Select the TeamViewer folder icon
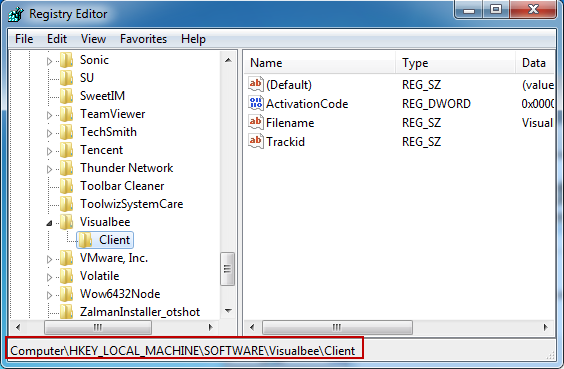Image resolution: width=564 pixels, height=369 pixels. [67, 114]
